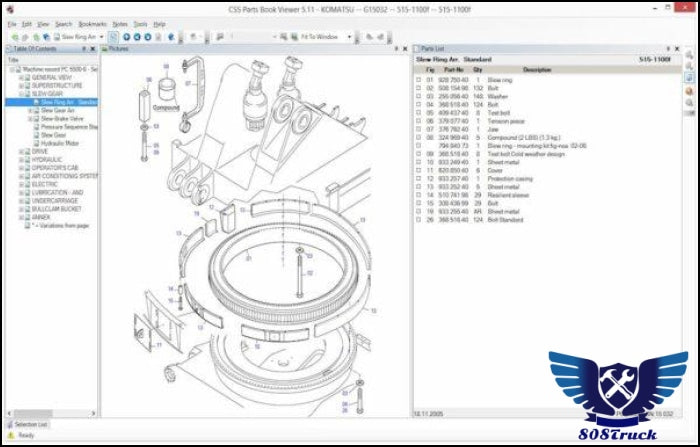Click the orange globe icon in right sidebar

click(x=689, y=91)
